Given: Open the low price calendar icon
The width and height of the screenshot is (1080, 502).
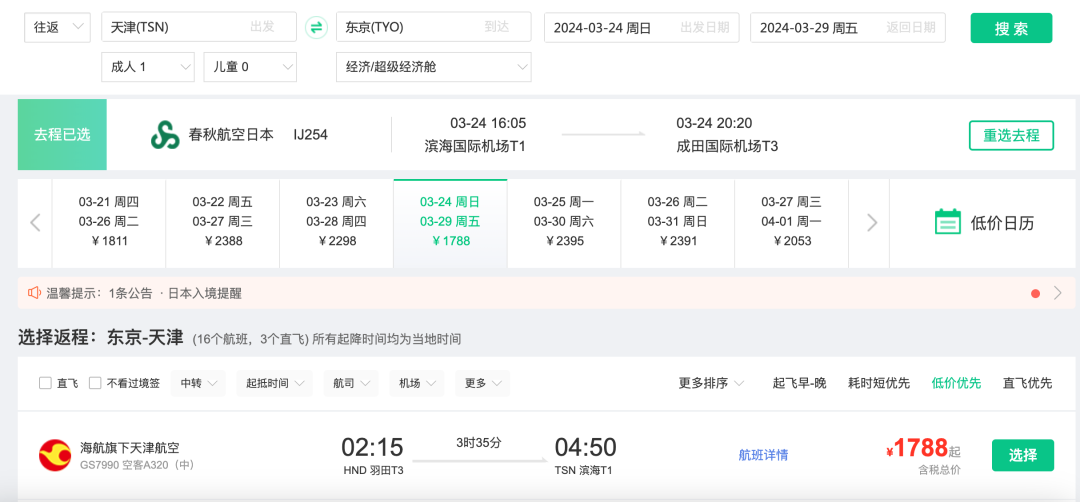Looking at the screenshot, I should pos(947,223).
